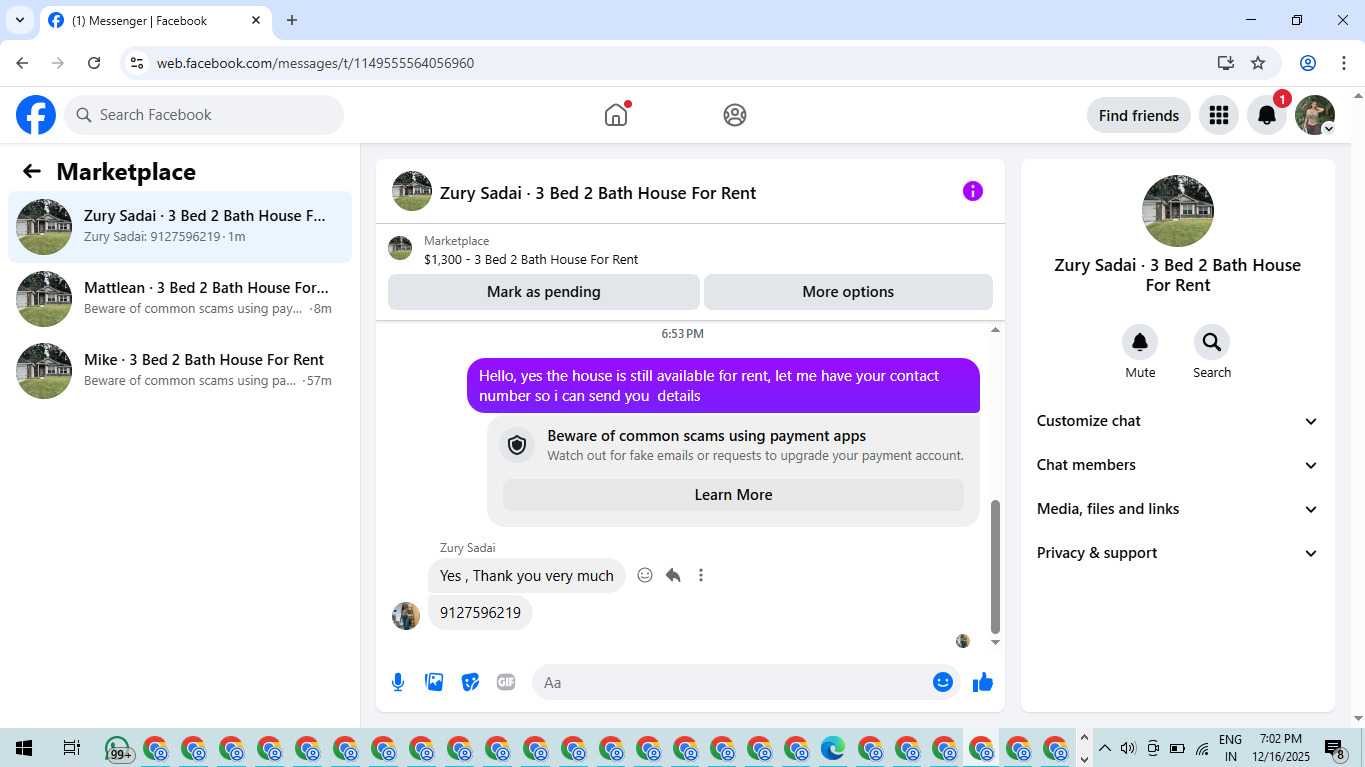This screenshot has width=1365, height=767.
Task: Show hidden system tray icons
Action: tap(1105, 748)
